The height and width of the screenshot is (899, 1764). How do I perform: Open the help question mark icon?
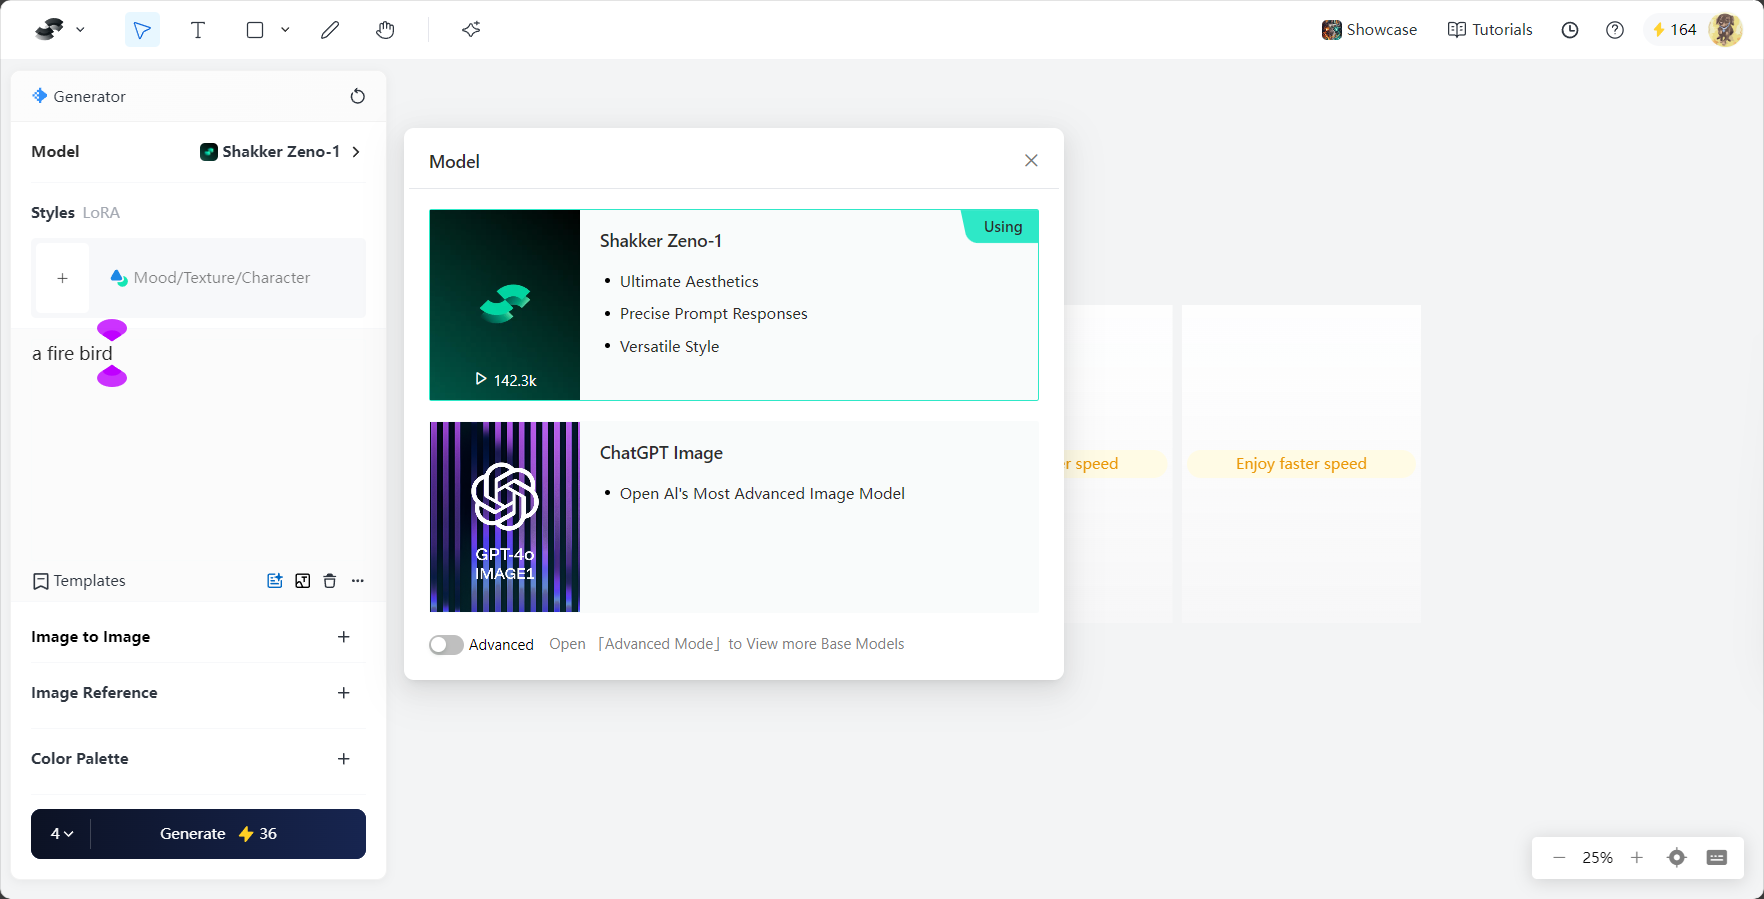coord(1615,30)
